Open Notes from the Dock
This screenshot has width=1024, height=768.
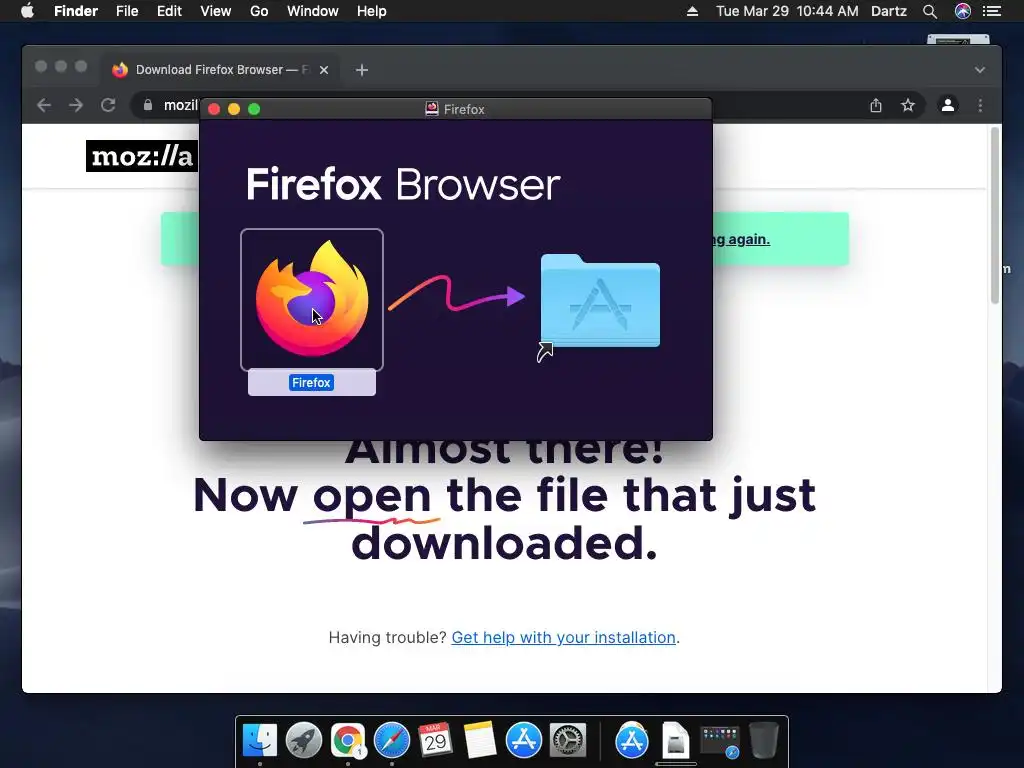tap(480, 741)
